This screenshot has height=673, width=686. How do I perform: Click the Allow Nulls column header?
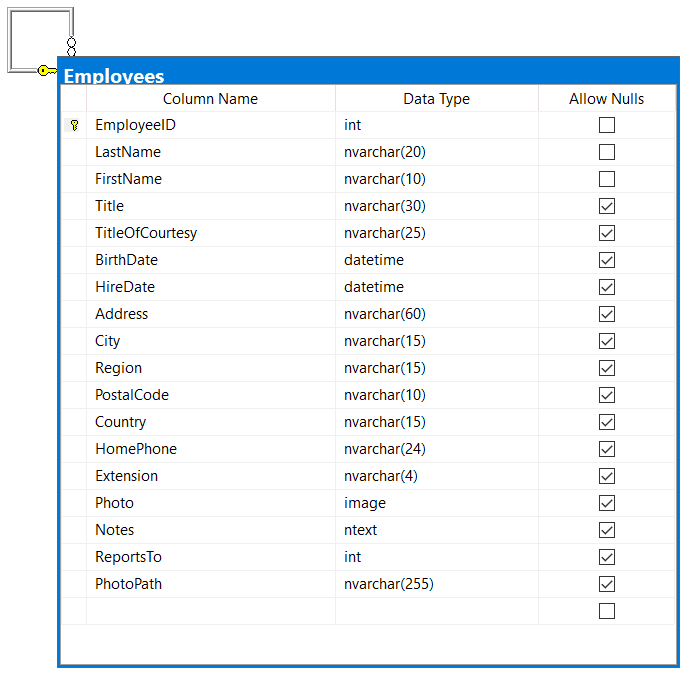tap(607, 99)
